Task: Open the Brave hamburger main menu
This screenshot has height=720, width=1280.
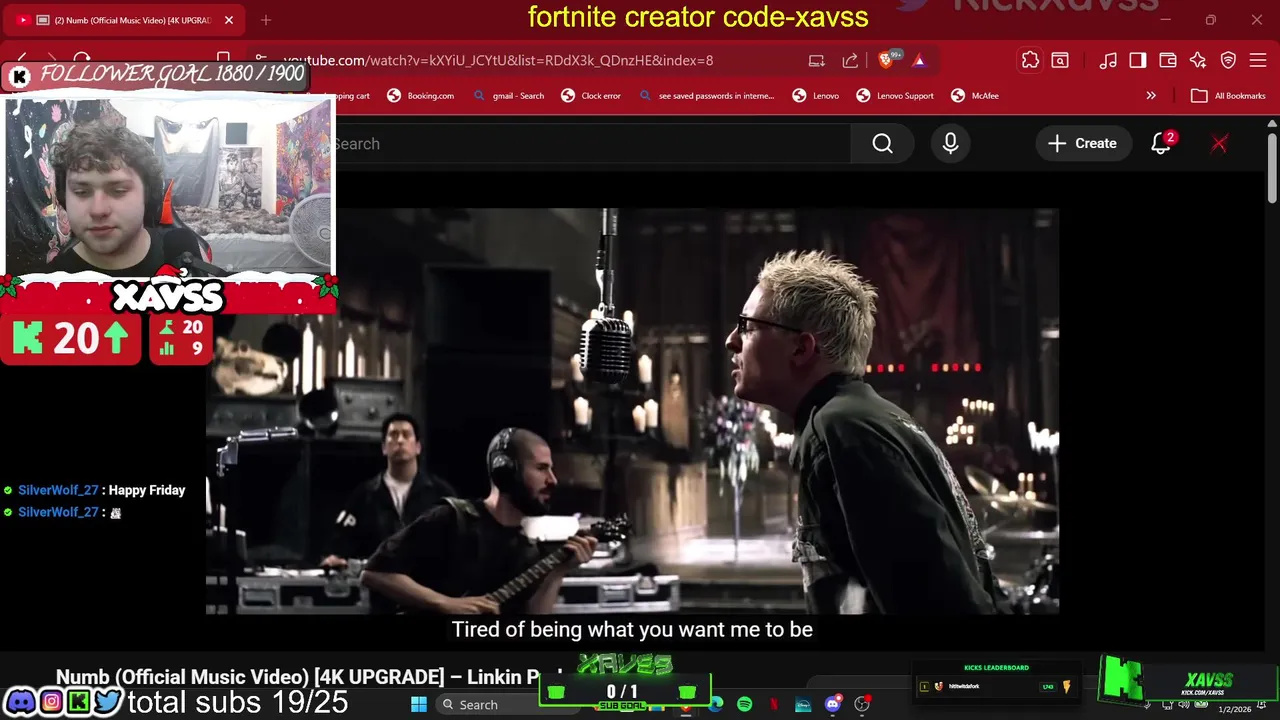Action: [1259, 60]
